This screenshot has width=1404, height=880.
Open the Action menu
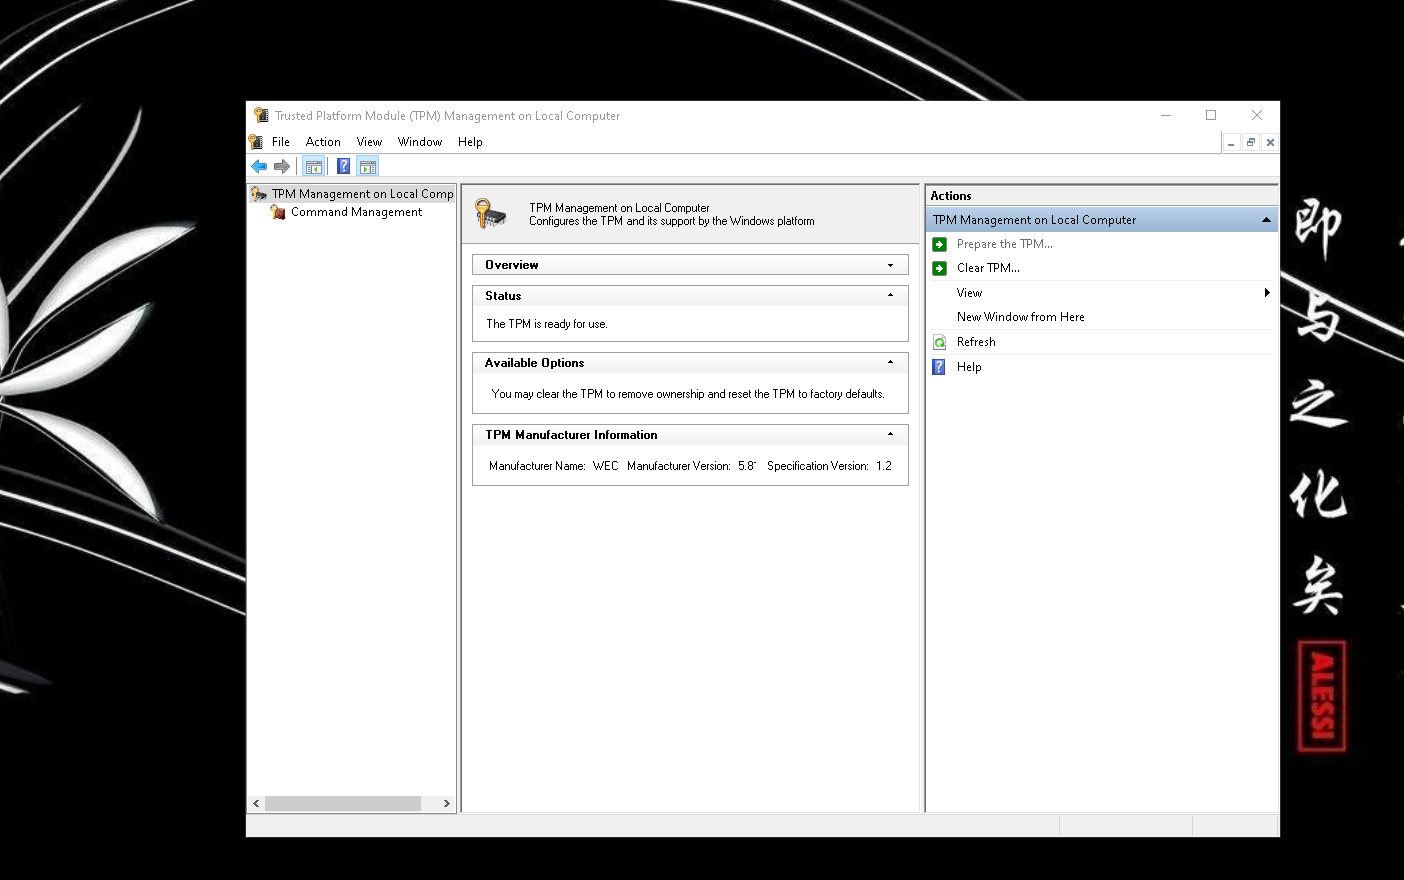323,142
